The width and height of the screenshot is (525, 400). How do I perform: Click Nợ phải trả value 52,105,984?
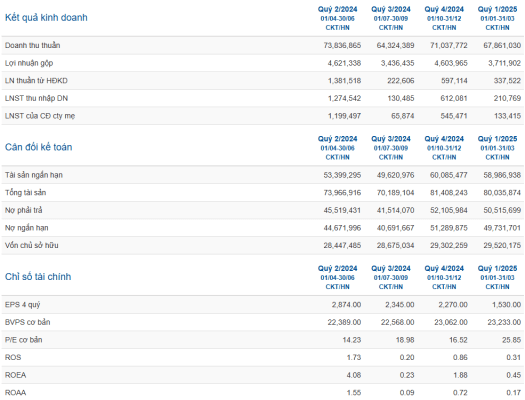(449, 210)
